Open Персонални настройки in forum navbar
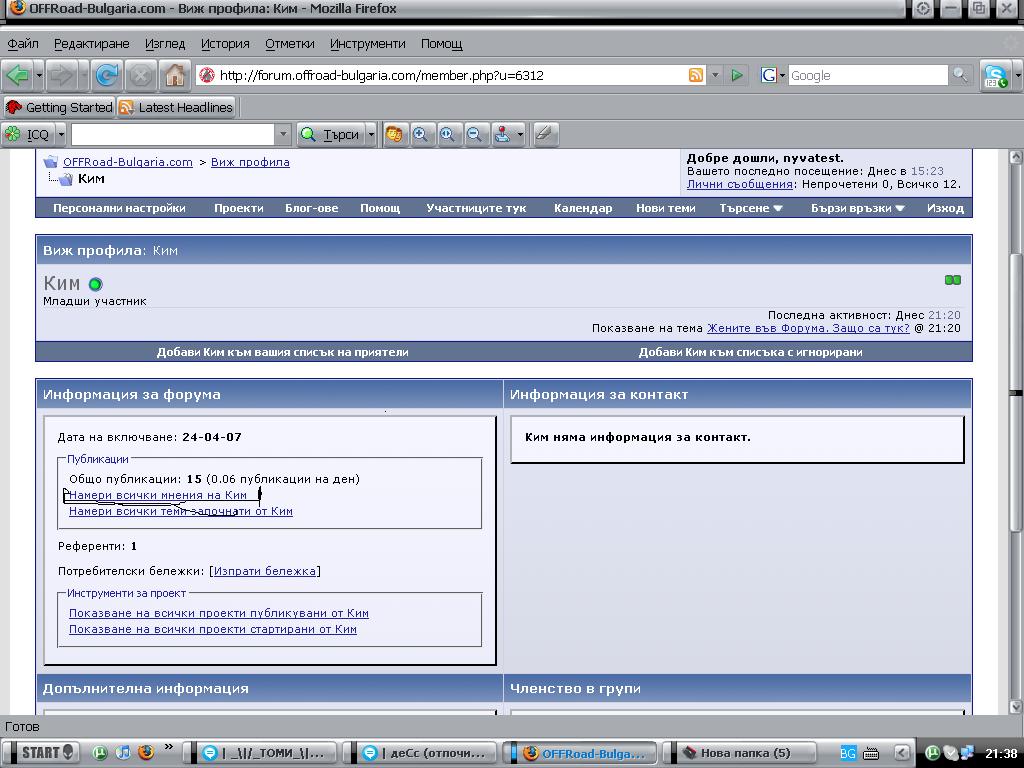The height and width of the screenshot is (768, 1024). (x=120, y=208)
